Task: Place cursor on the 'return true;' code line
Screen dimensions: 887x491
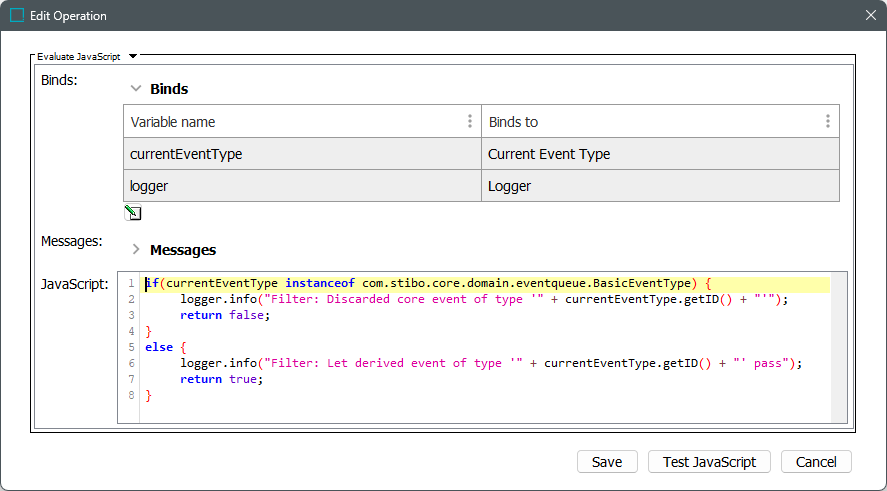Action: [x=221, y=379]
